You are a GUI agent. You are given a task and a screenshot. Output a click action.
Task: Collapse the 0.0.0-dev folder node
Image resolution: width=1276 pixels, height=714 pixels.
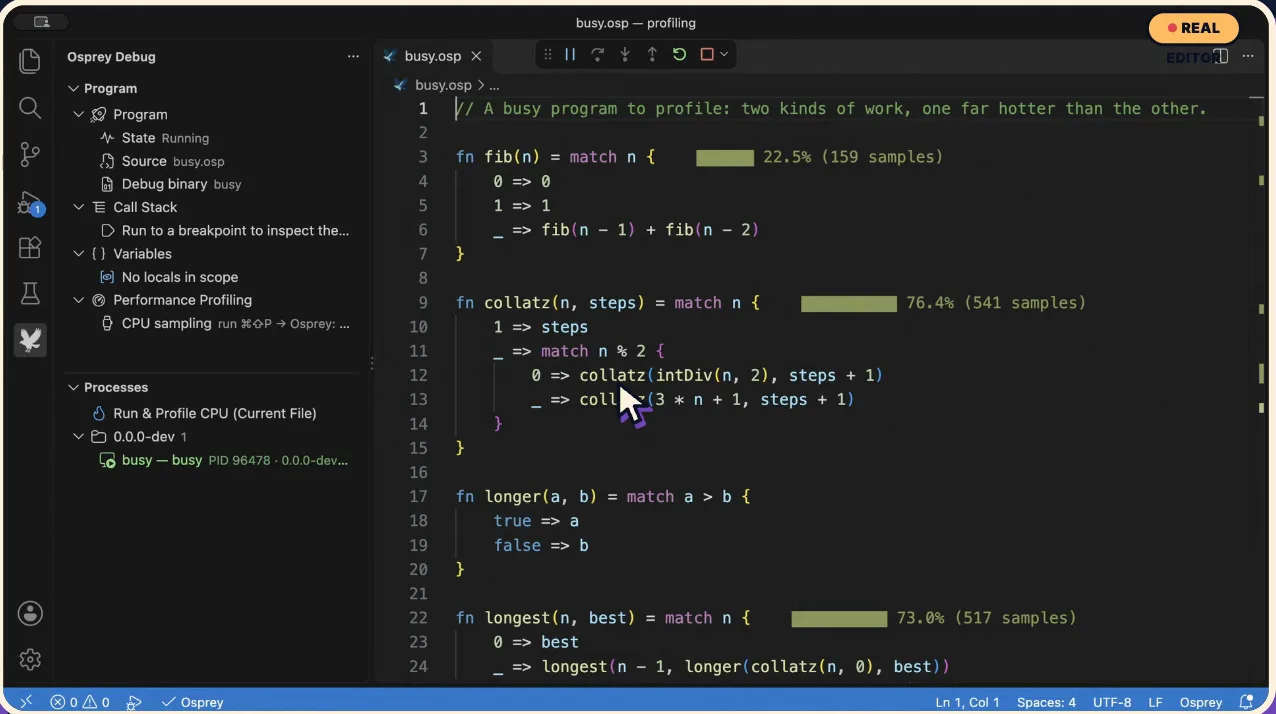[79, 437]
